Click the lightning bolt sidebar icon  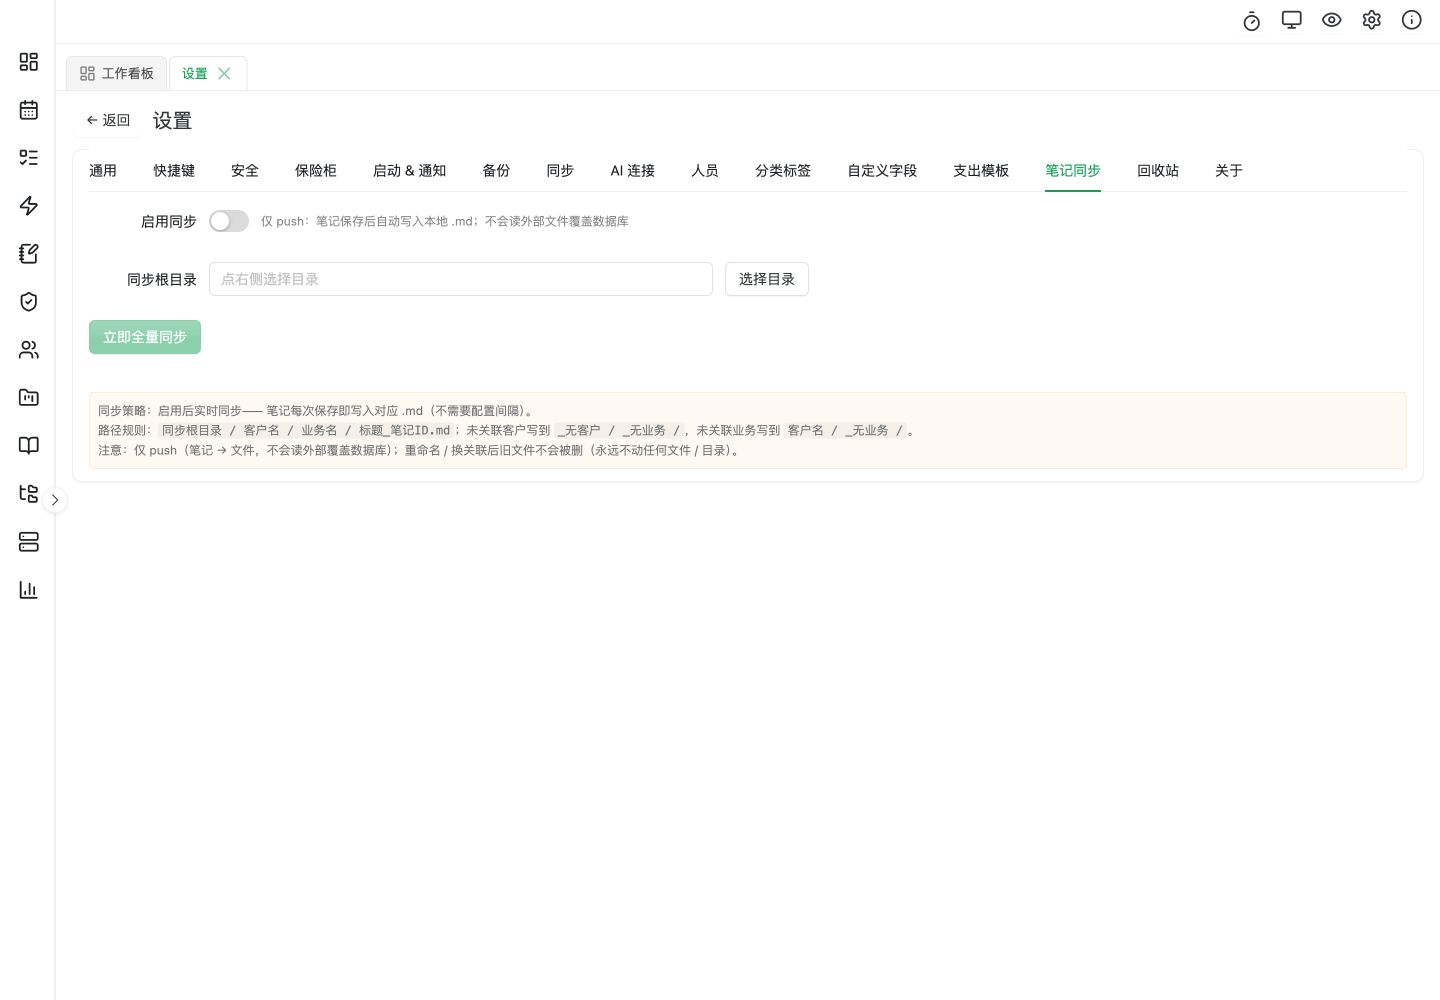coord(29,206)
